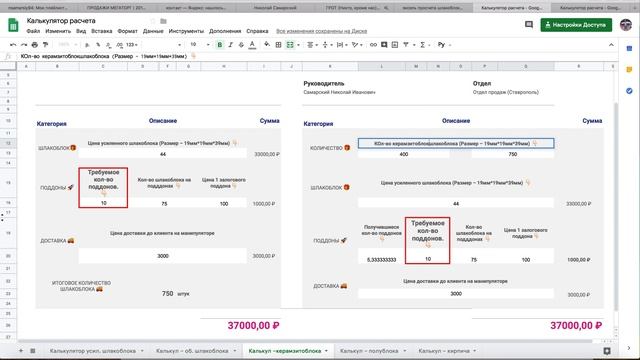640x360 pixels.
Task: Open the Файл menu
Action: (x=33, y=31)
